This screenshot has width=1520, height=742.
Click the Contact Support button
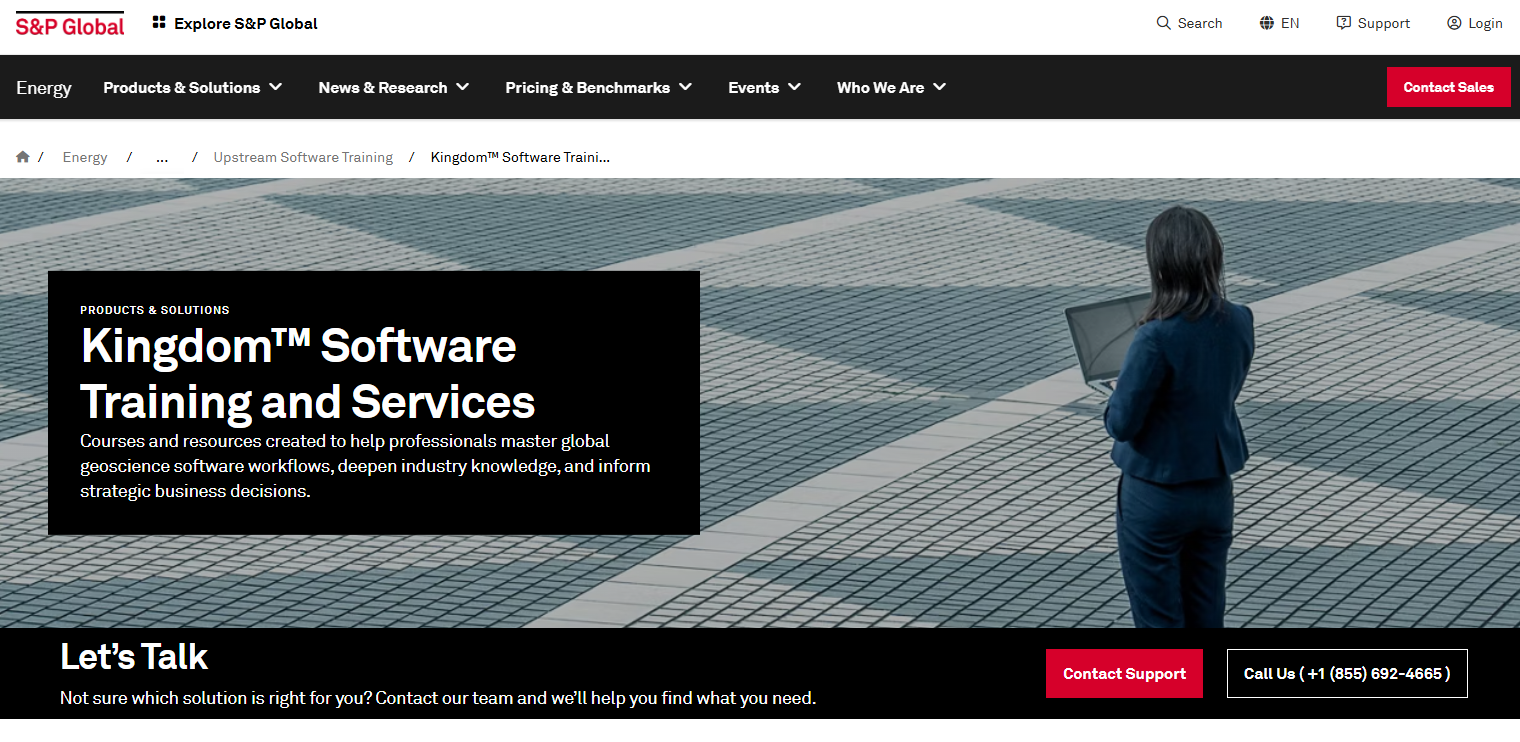1125,674
